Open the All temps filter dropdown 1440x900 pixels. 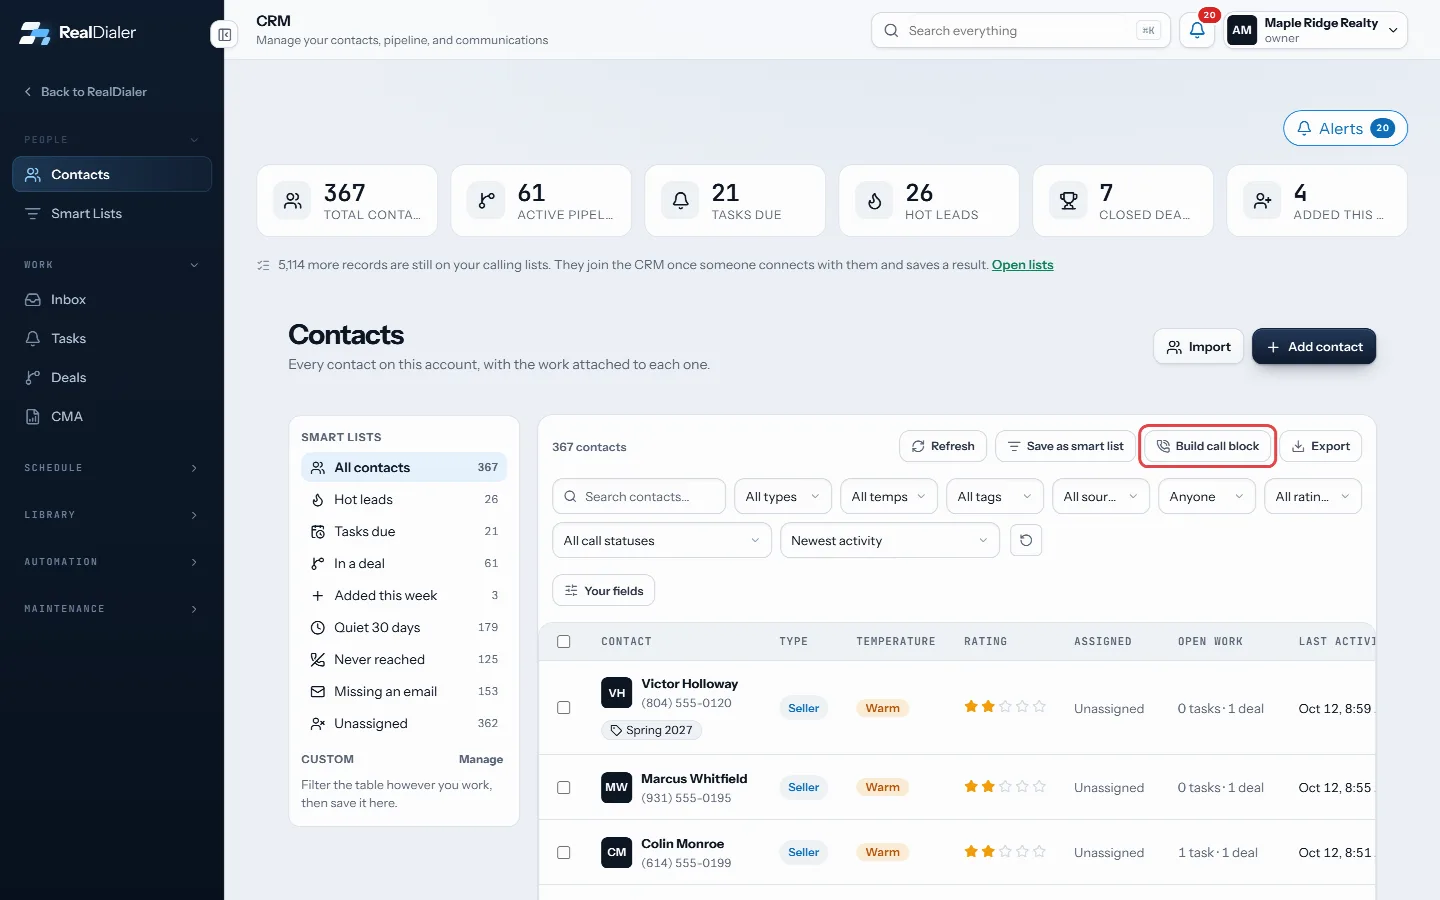(x=889, y=496)
